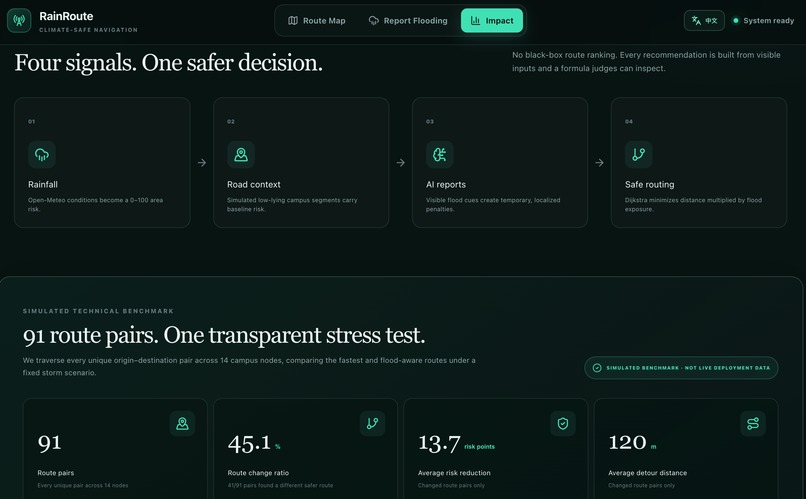This screenshot has height=499, width=806.
Task: Click the Route pairs card pin icon
Action: point(182,423)
